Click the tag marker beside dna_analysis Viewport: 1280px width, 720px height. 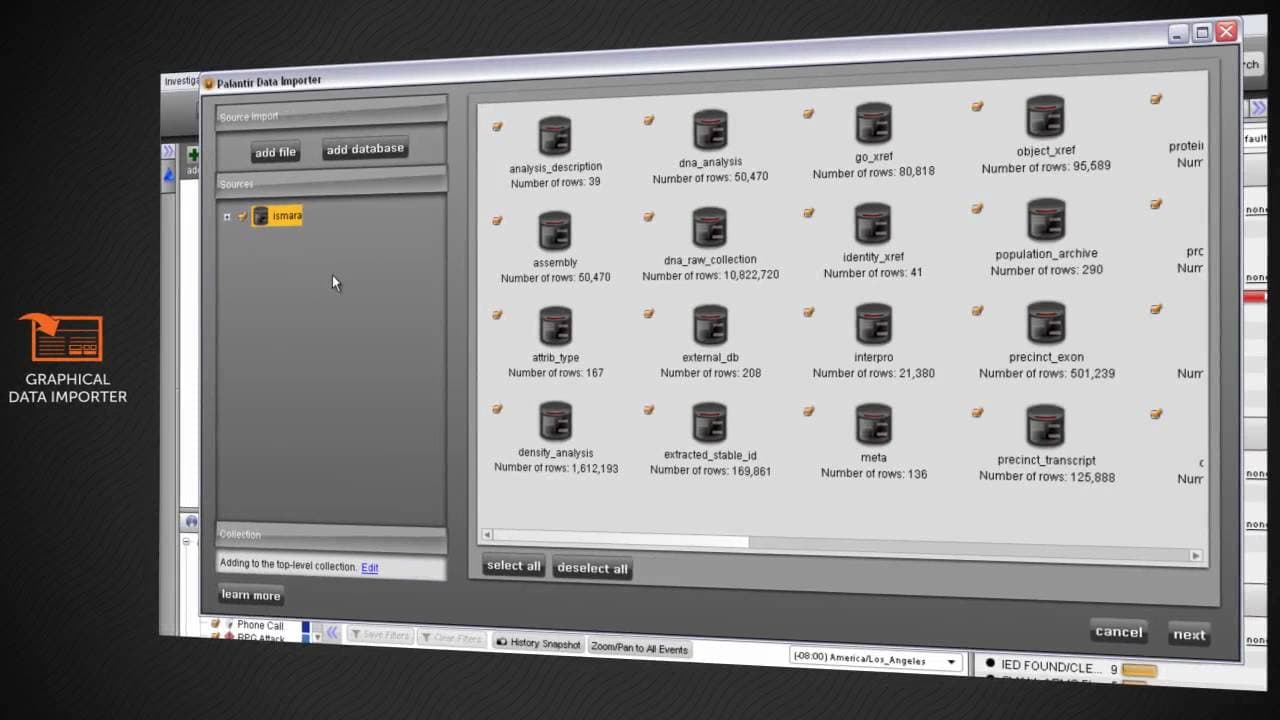tap(648, 120)
